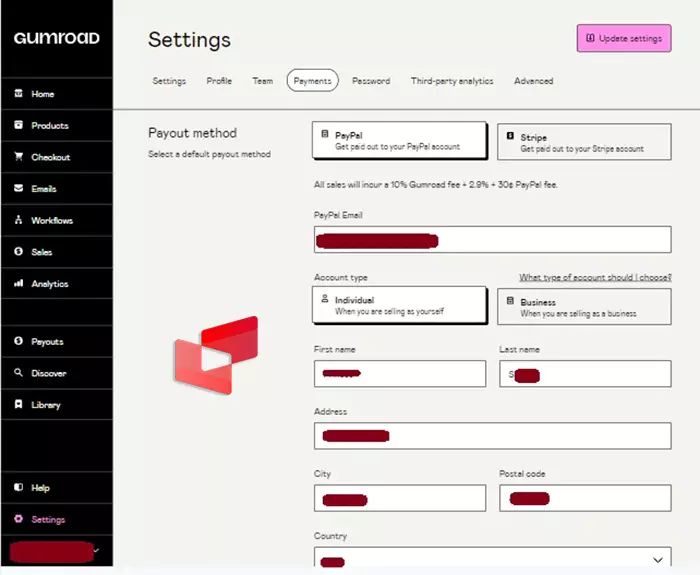This screenshot has width=700, height=575.
Task: Focus the First name field
Action: tap(400, 374)
